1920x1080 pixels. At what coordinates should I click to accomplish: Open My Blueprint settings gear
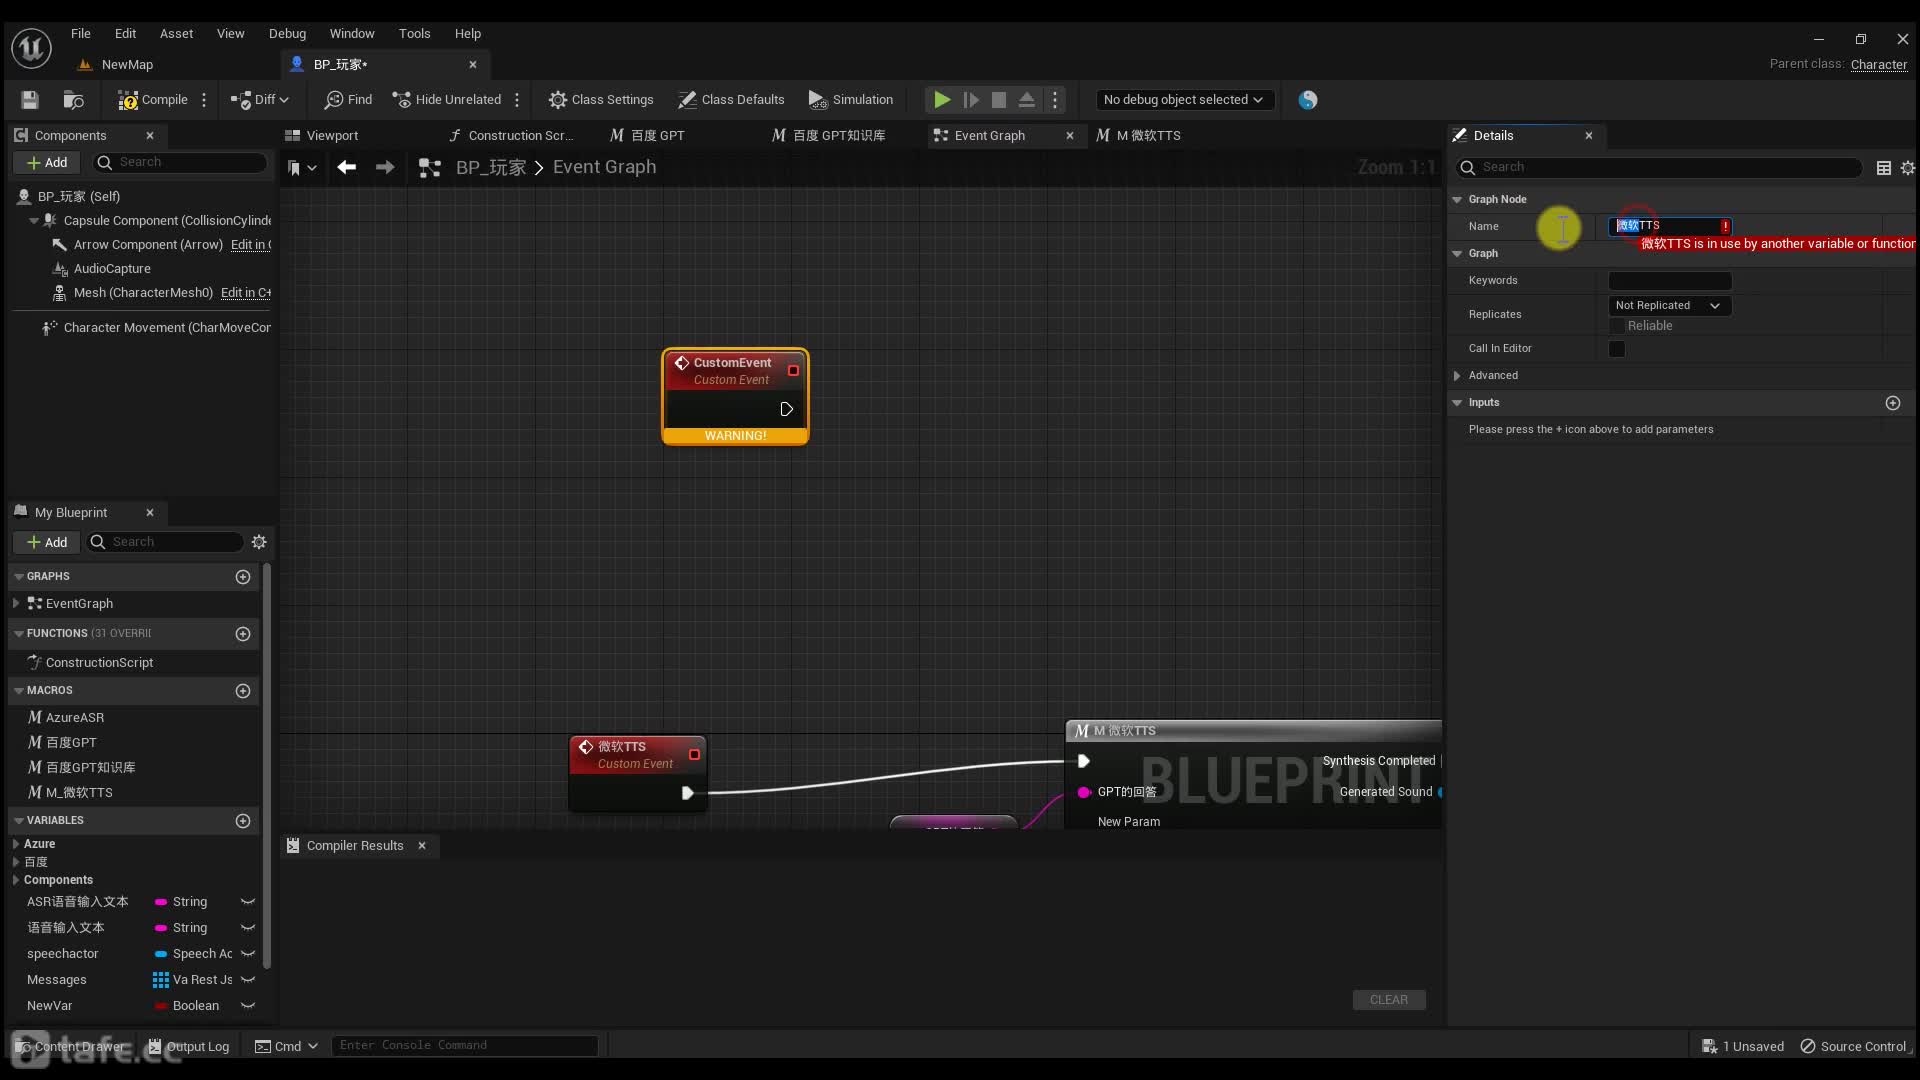259,542
